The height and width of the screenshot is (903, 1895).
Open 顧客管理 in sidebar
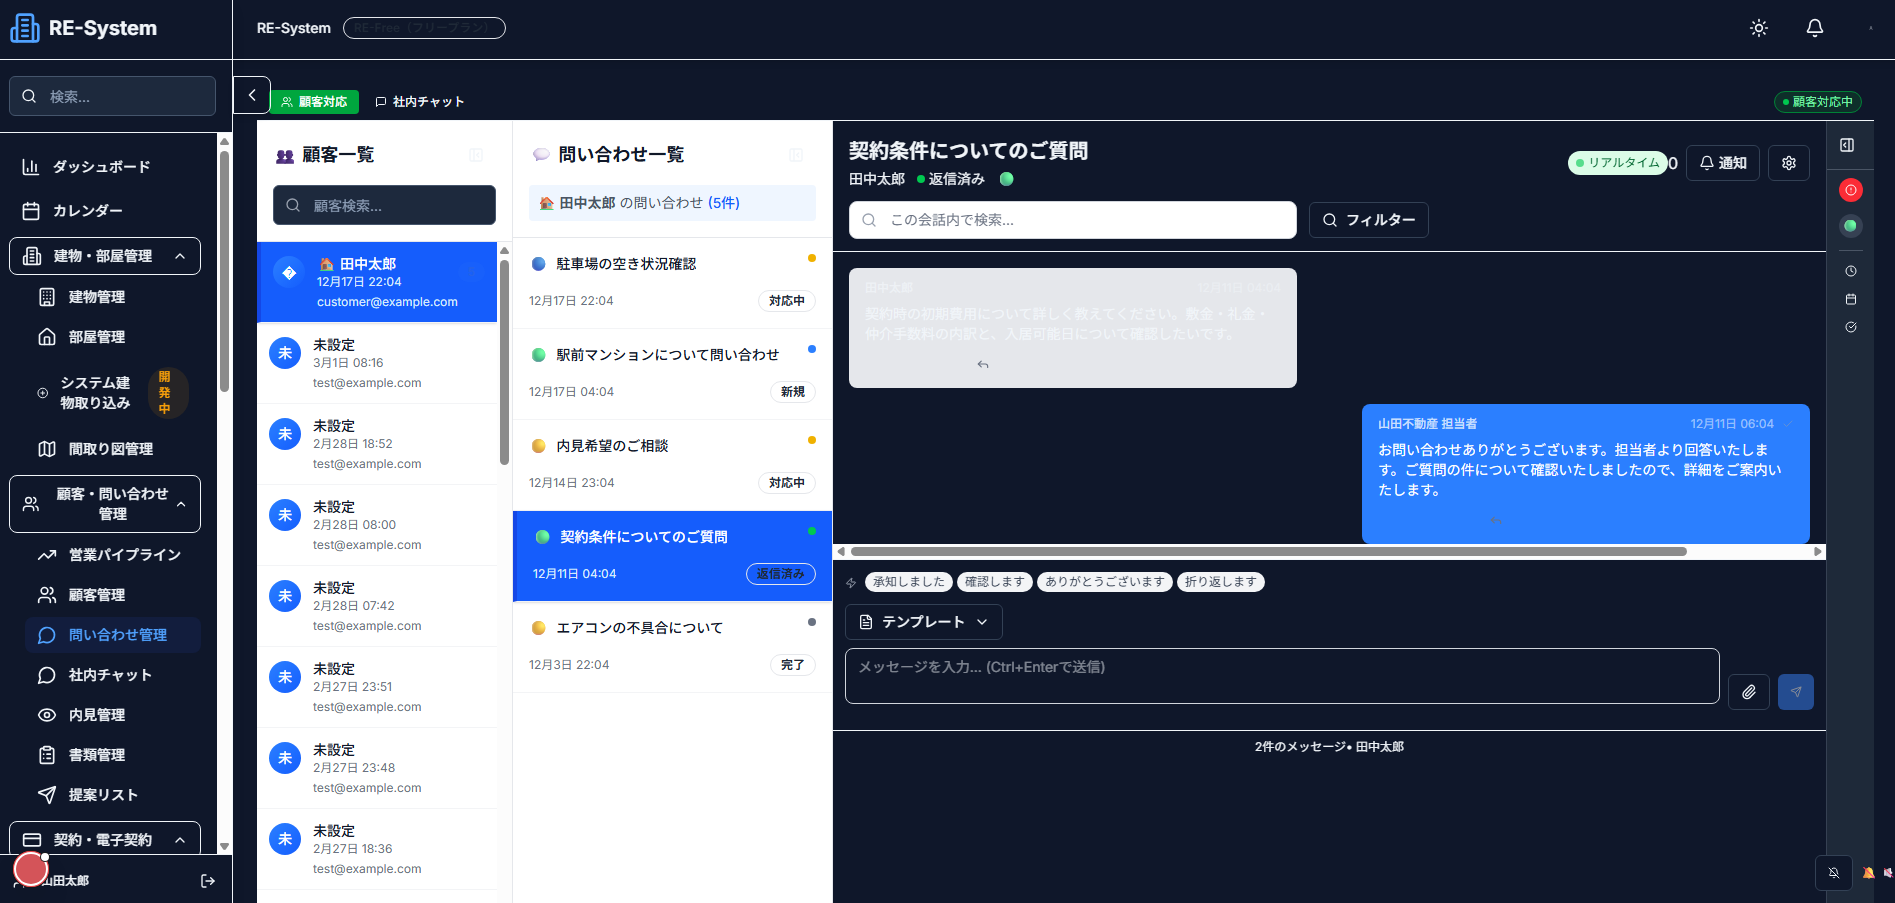click(113, 595)
